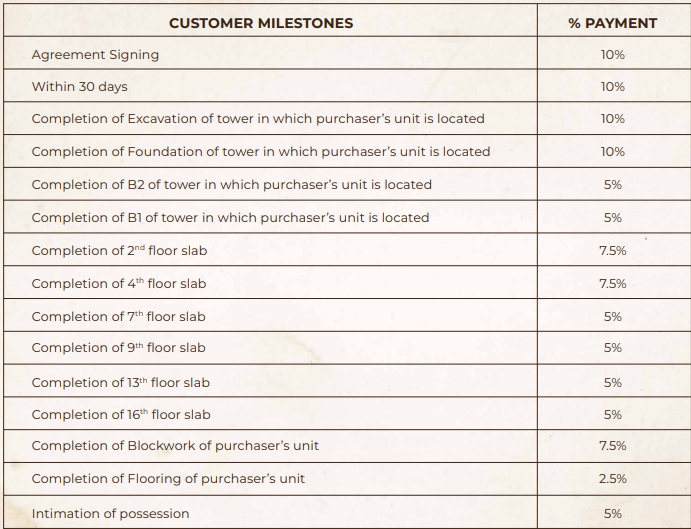Click the 4th floor slab milestone
Image resolution: width=691 pixels, height=529 pixels.
coord(119,284)
